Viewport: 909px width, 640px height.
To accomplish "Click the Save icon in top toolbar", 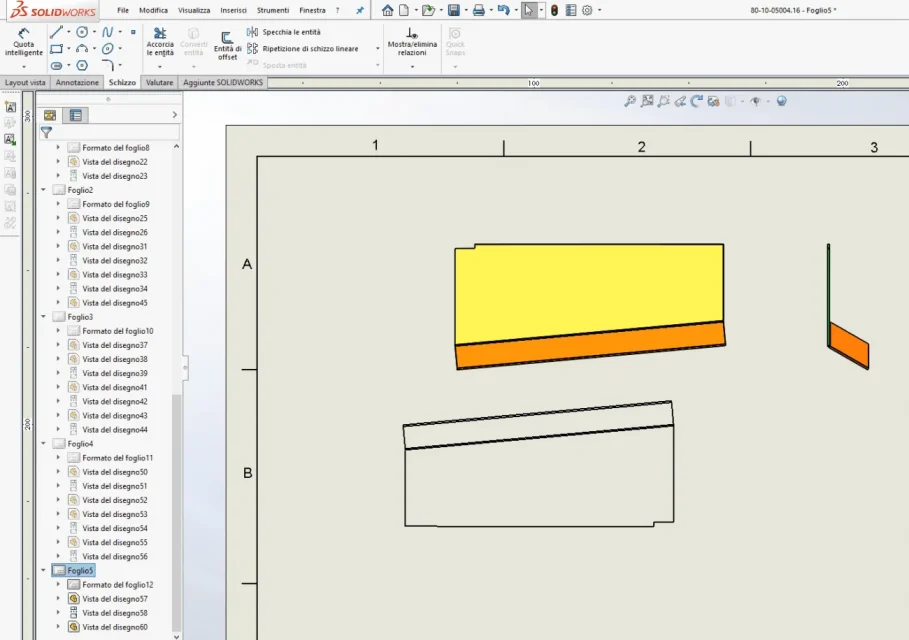I will [454, 10].
